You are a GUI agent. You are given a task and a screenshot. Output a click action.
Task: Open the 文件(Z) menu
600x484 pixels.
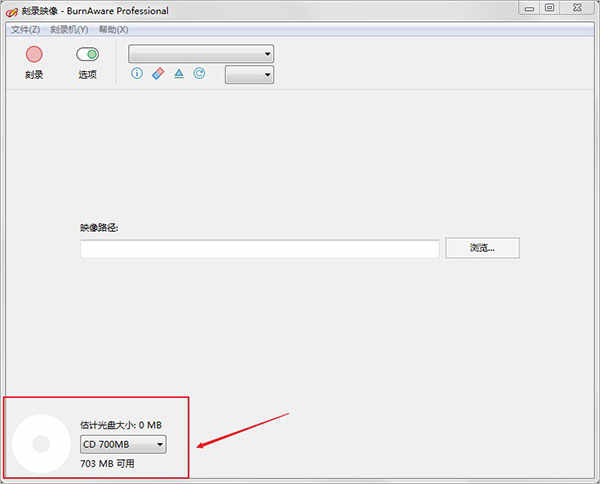click(25, 29)
